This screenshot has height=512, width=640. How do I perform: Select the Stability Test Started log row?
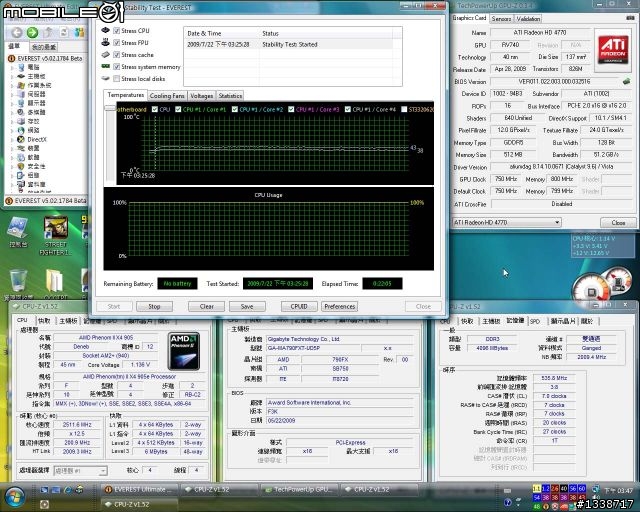pyautogui.click(x=290, y=45)
